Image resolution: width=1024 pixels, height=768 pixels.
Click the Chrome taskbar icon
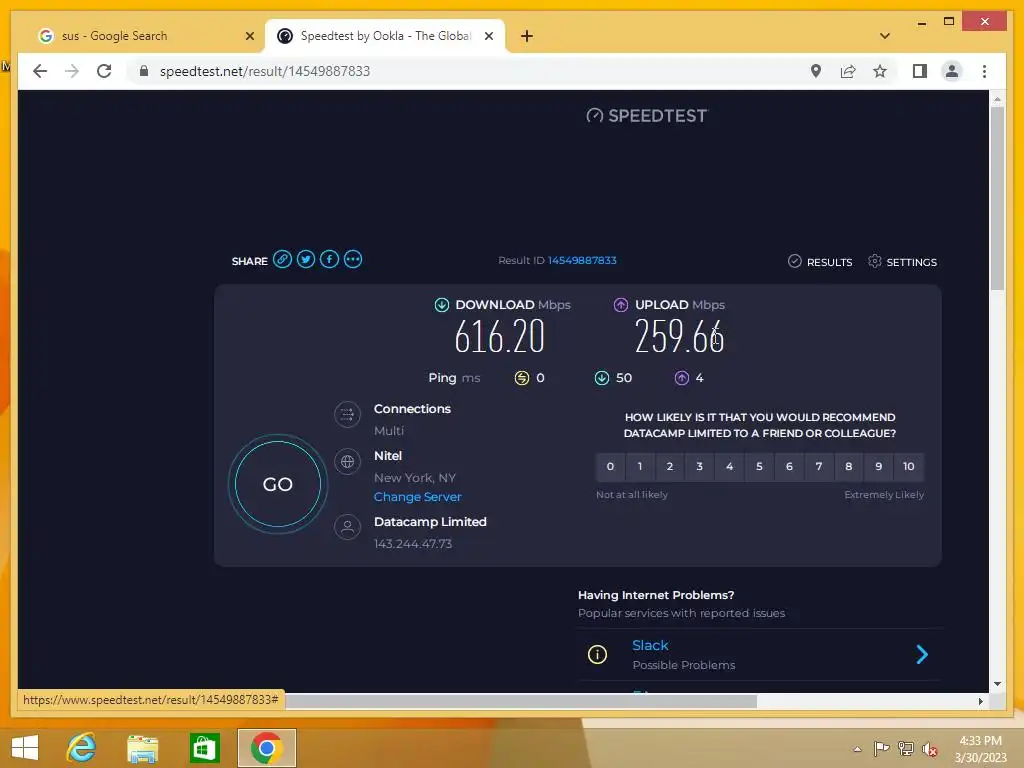click(266, 748)
